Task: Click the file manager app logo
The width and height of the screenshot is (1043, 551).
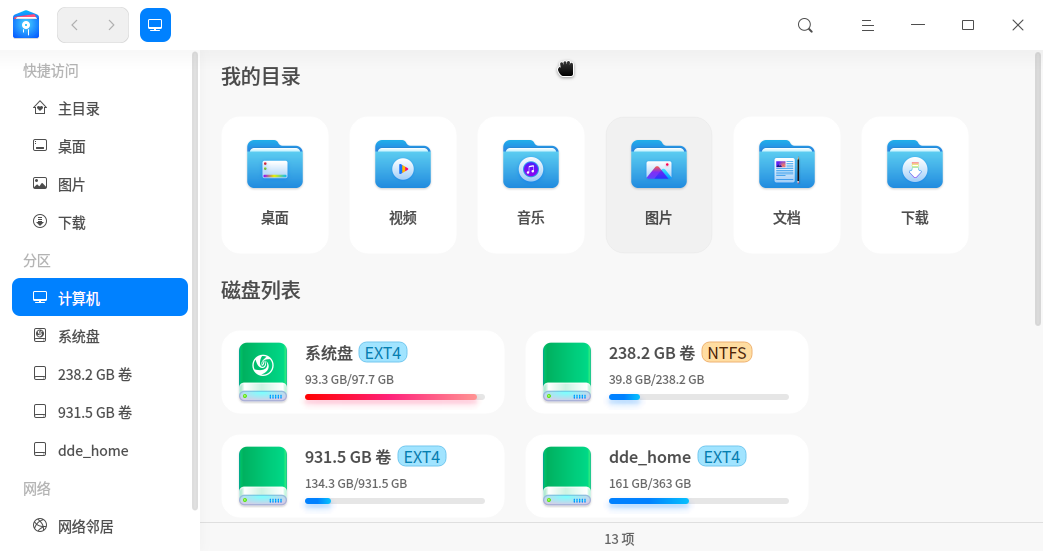Action: pyautogui.click(x=26, y=25)
